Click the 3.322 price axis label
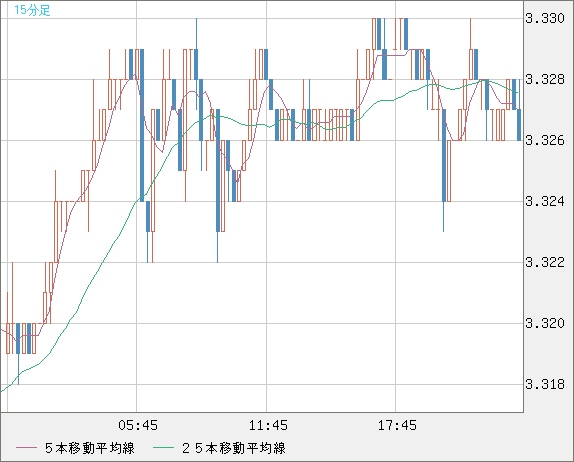The image size is (574, 462). pos(545,262)
